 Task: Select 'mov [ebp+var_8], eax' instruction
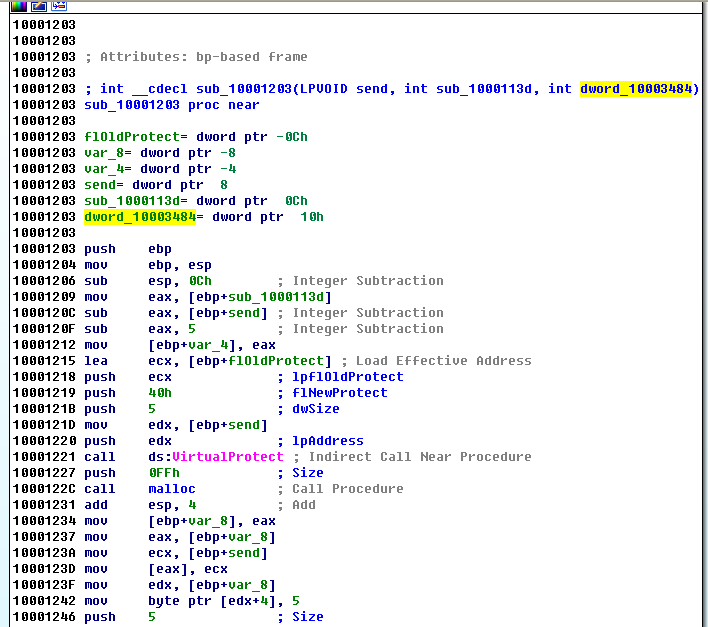pos(180,521)
